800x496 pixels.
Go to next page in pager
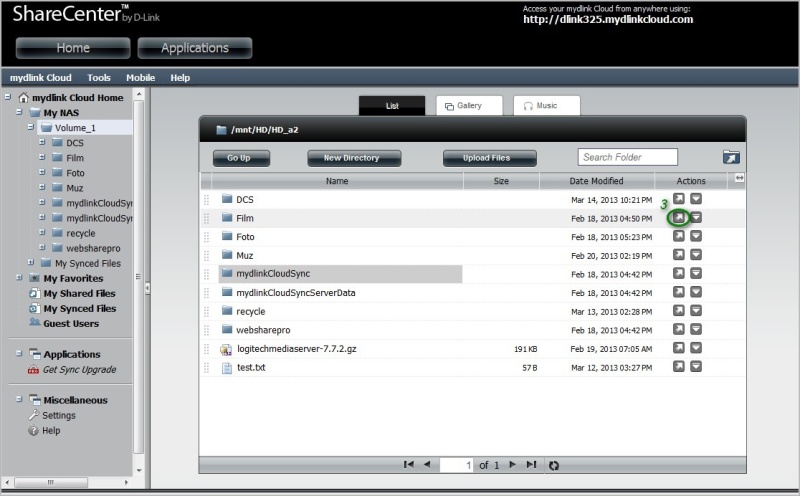pyautogui.click(x=513, y=464)
